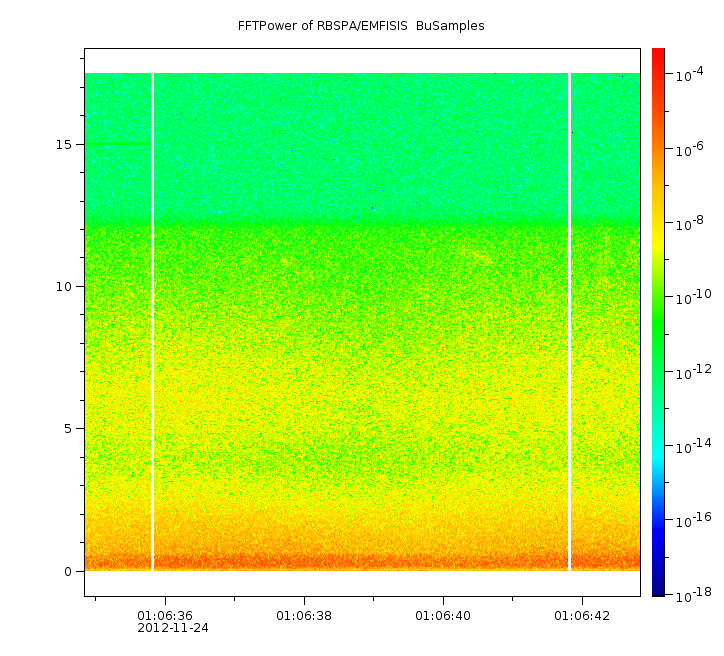Click the dark blue bottom of the colorbar
Image resolution: width=724 pixels, height=656 pixels.
coord(658,589)
